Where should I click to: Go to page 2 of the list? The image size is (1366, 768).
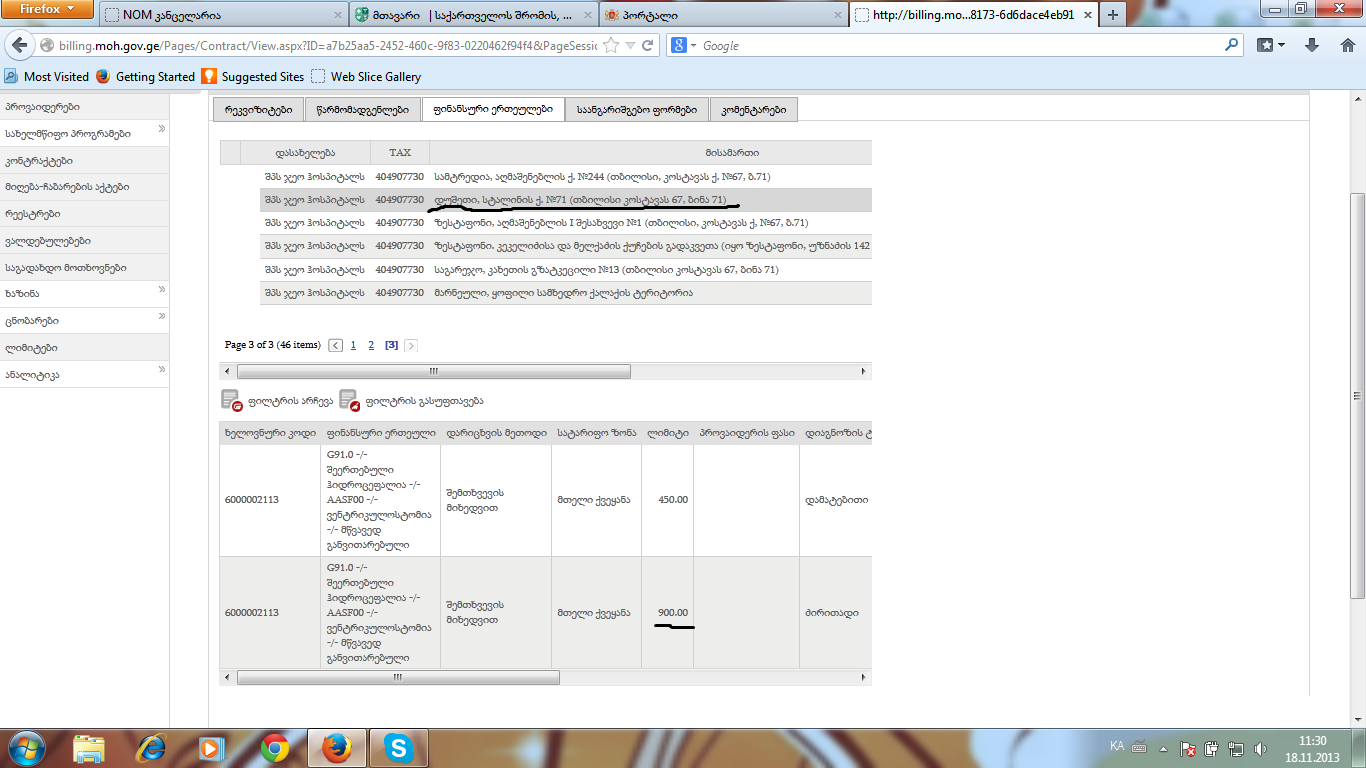[371, 345]
